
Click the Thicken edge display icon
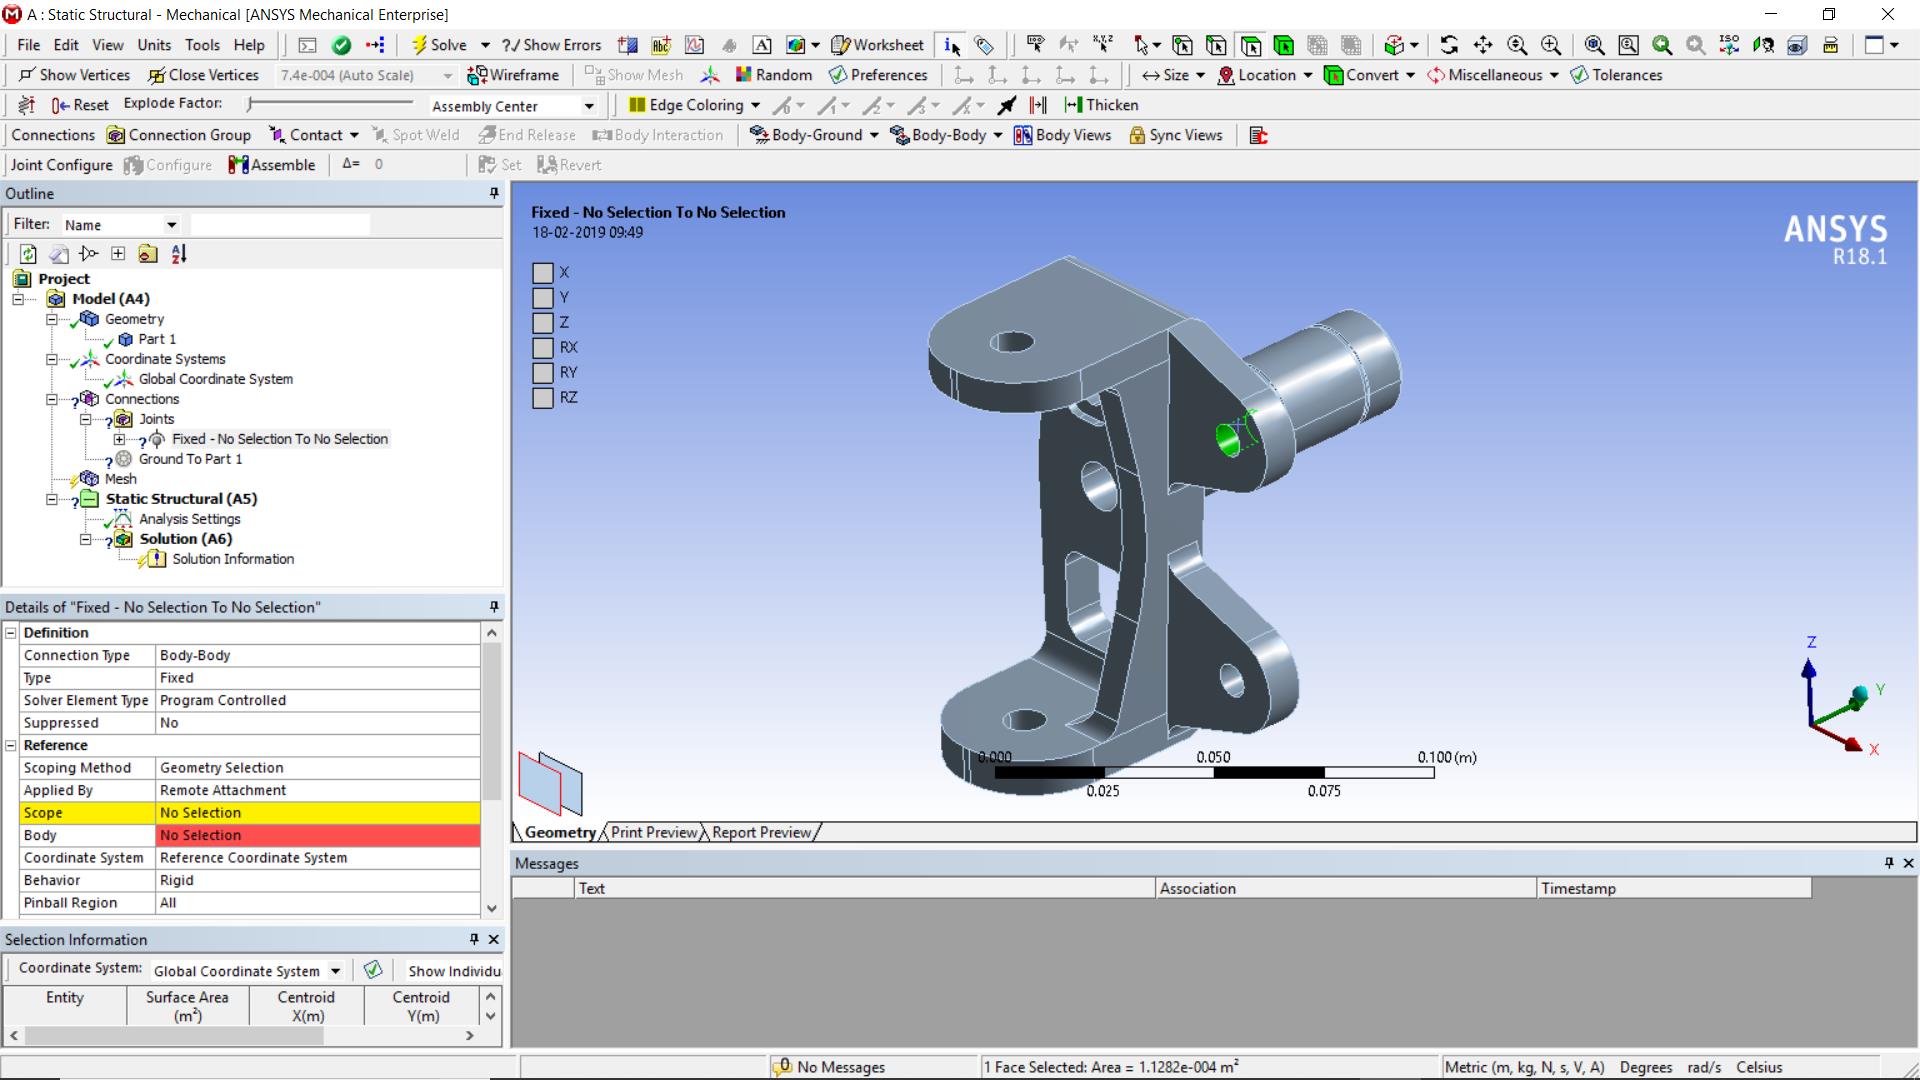1073,105
